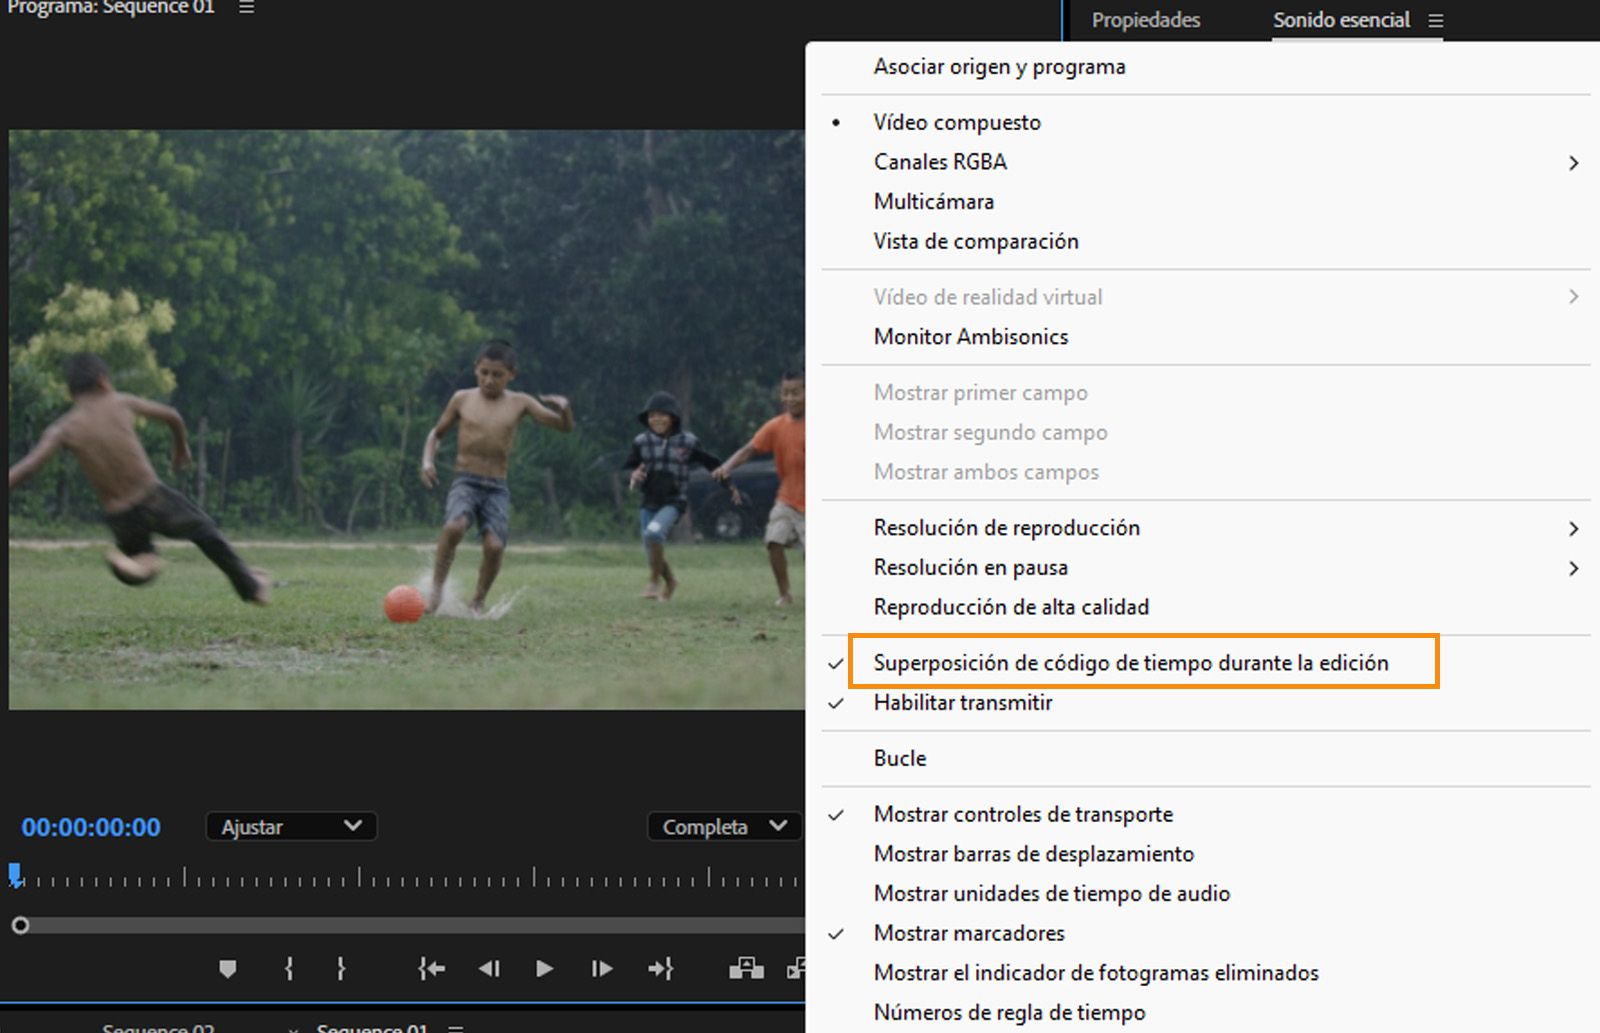This screenshot has width=1600, height=1033.
Task: Step forward one frame
Action: 601,968
